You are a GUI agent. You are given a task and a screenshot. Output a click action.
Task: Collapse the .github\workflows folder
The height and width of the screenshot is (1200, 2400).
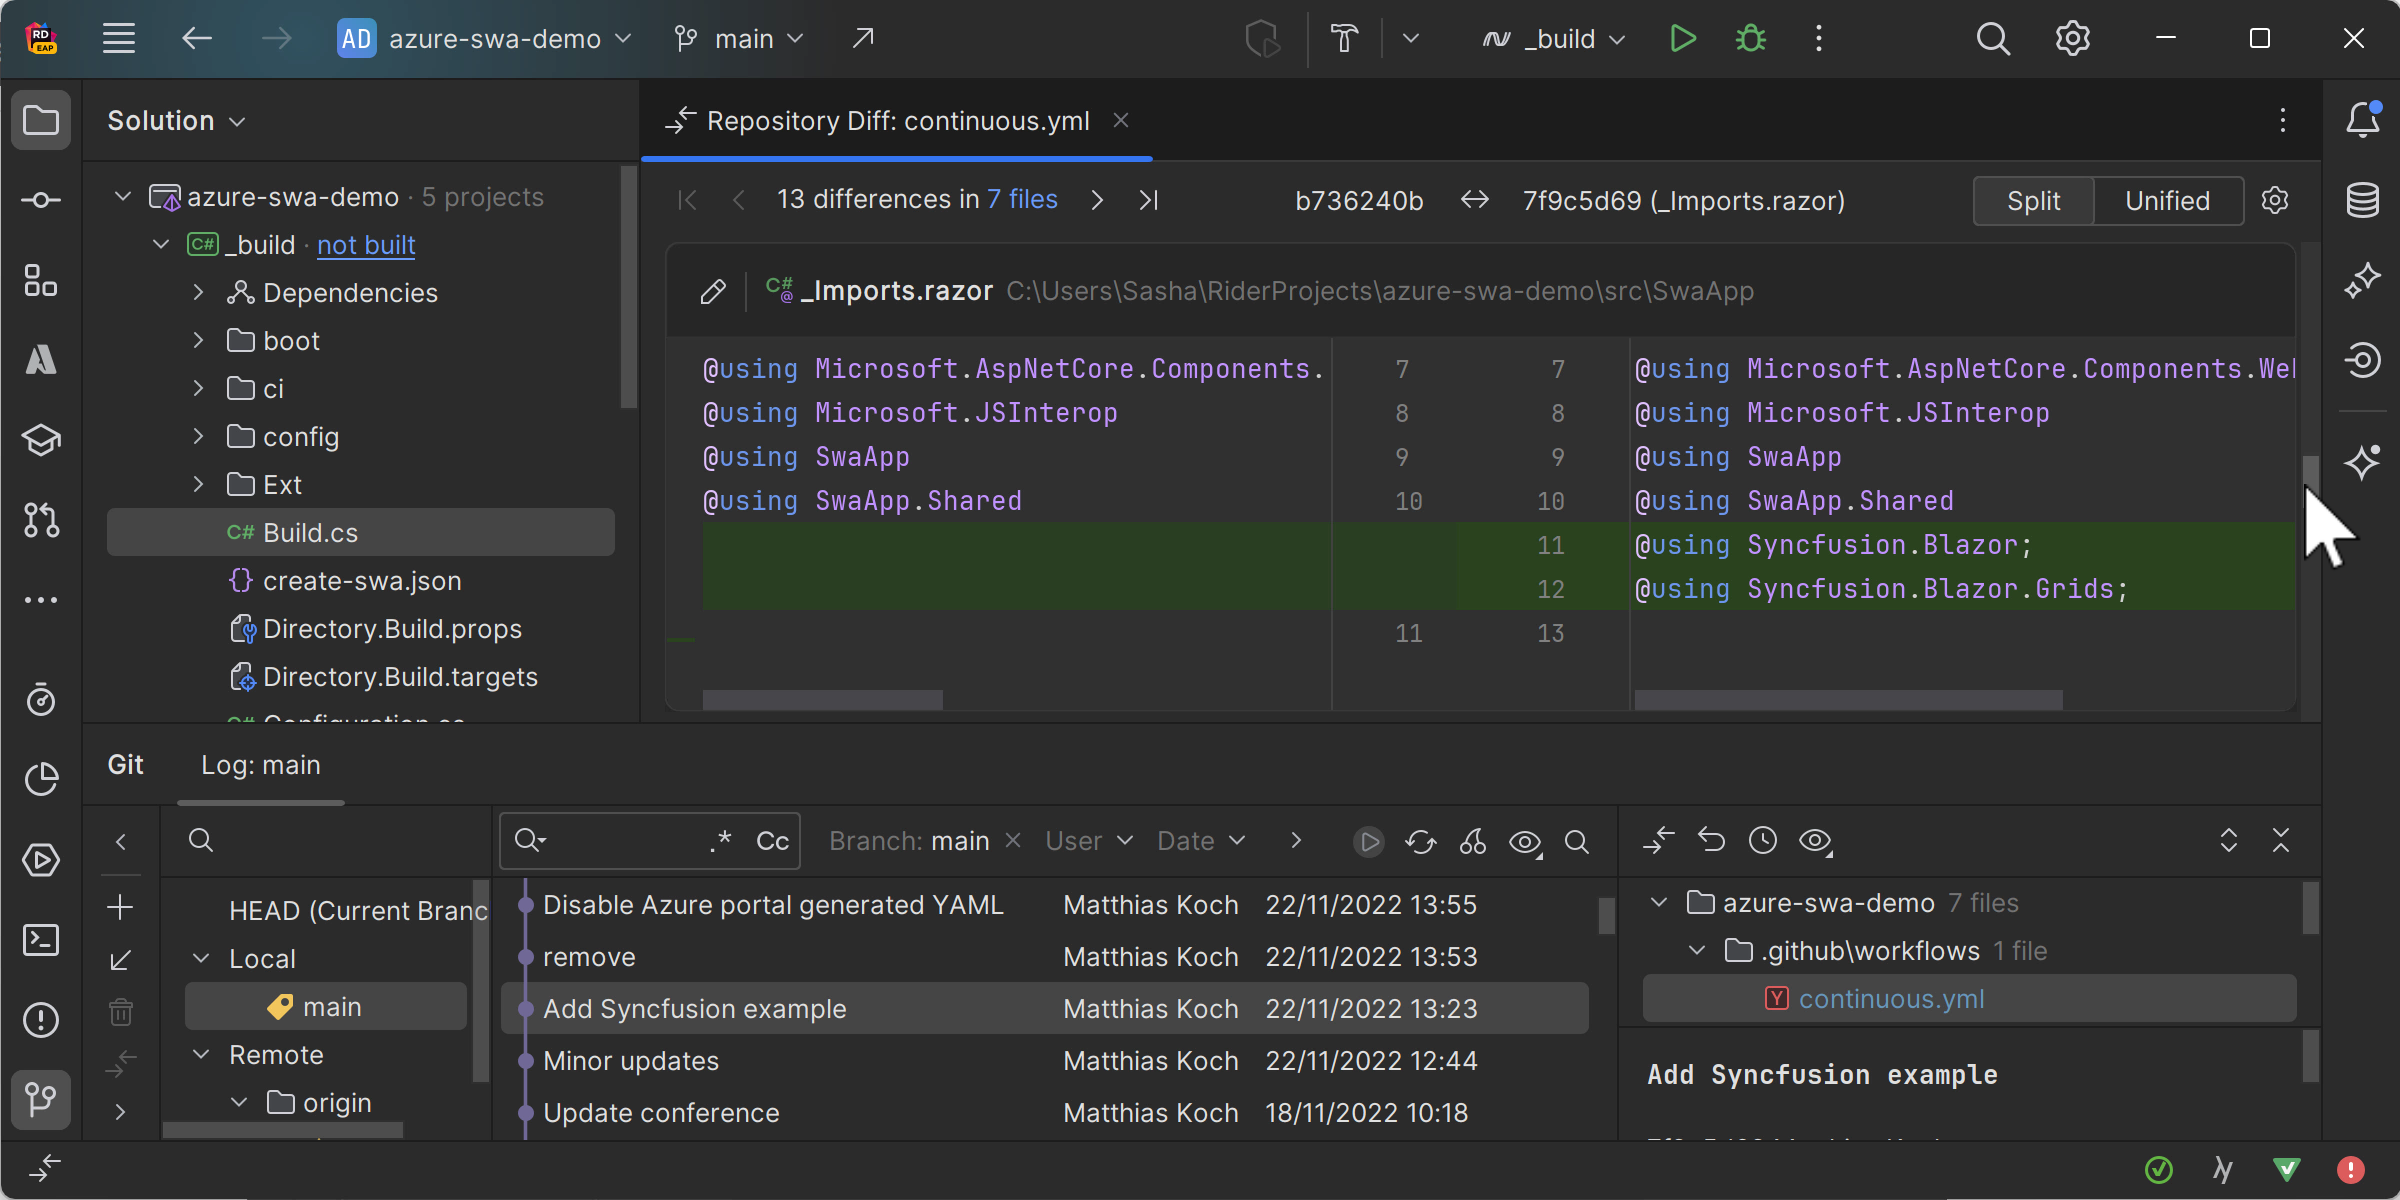[1697, 950]
